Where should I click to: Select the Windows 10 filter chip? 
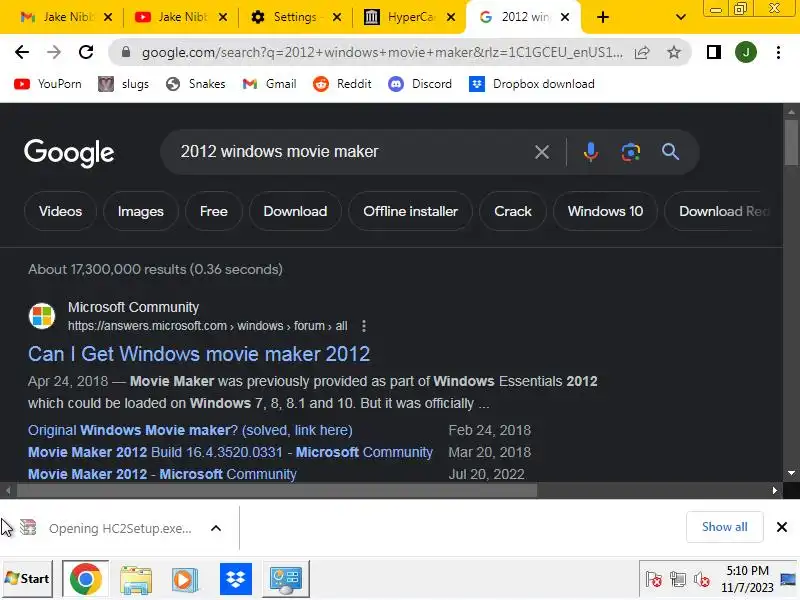pyautogui.click(x=605, y=211)
